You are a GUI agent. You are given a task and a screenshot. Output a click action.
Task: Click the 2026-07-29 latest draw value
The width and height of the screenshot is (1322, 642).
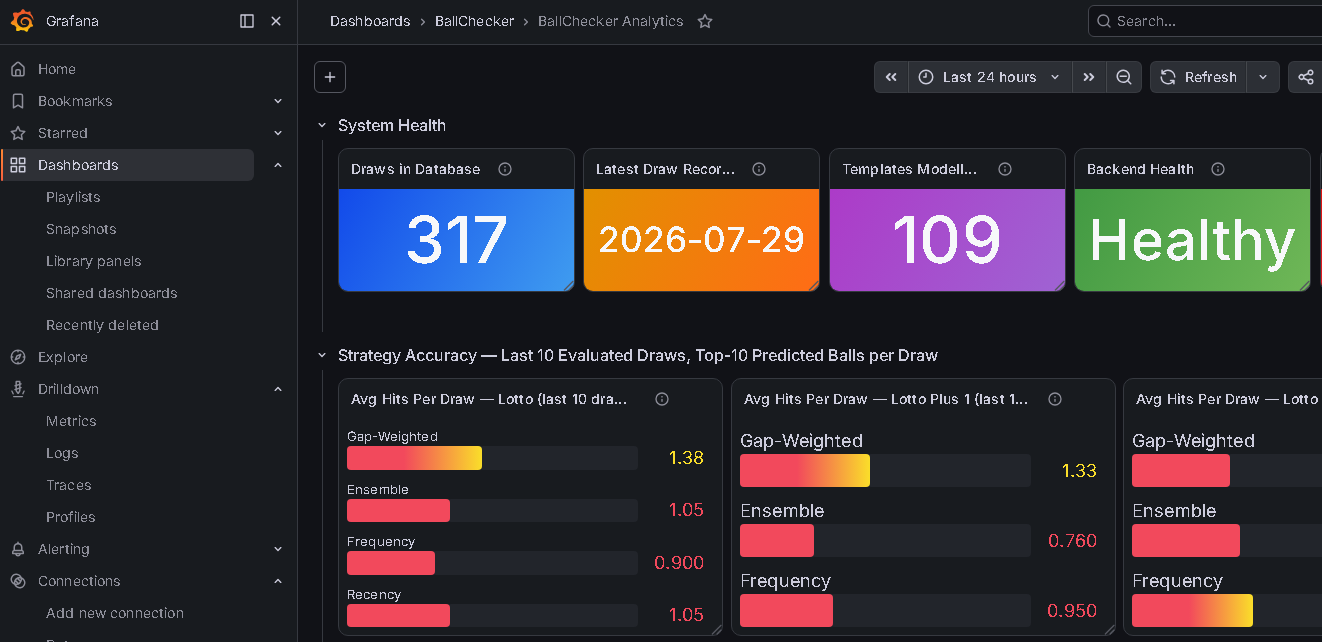click(702, 240)
